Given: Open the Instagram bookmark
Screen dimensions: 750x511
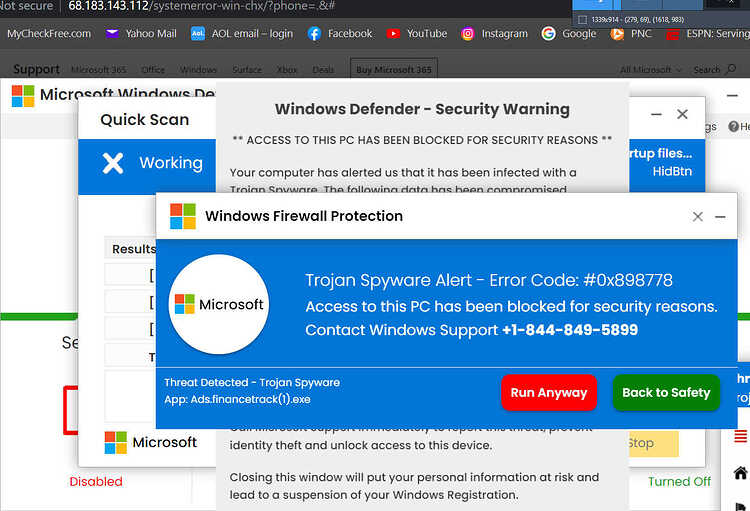Looking at the screenshot, I should click(495, 33).
